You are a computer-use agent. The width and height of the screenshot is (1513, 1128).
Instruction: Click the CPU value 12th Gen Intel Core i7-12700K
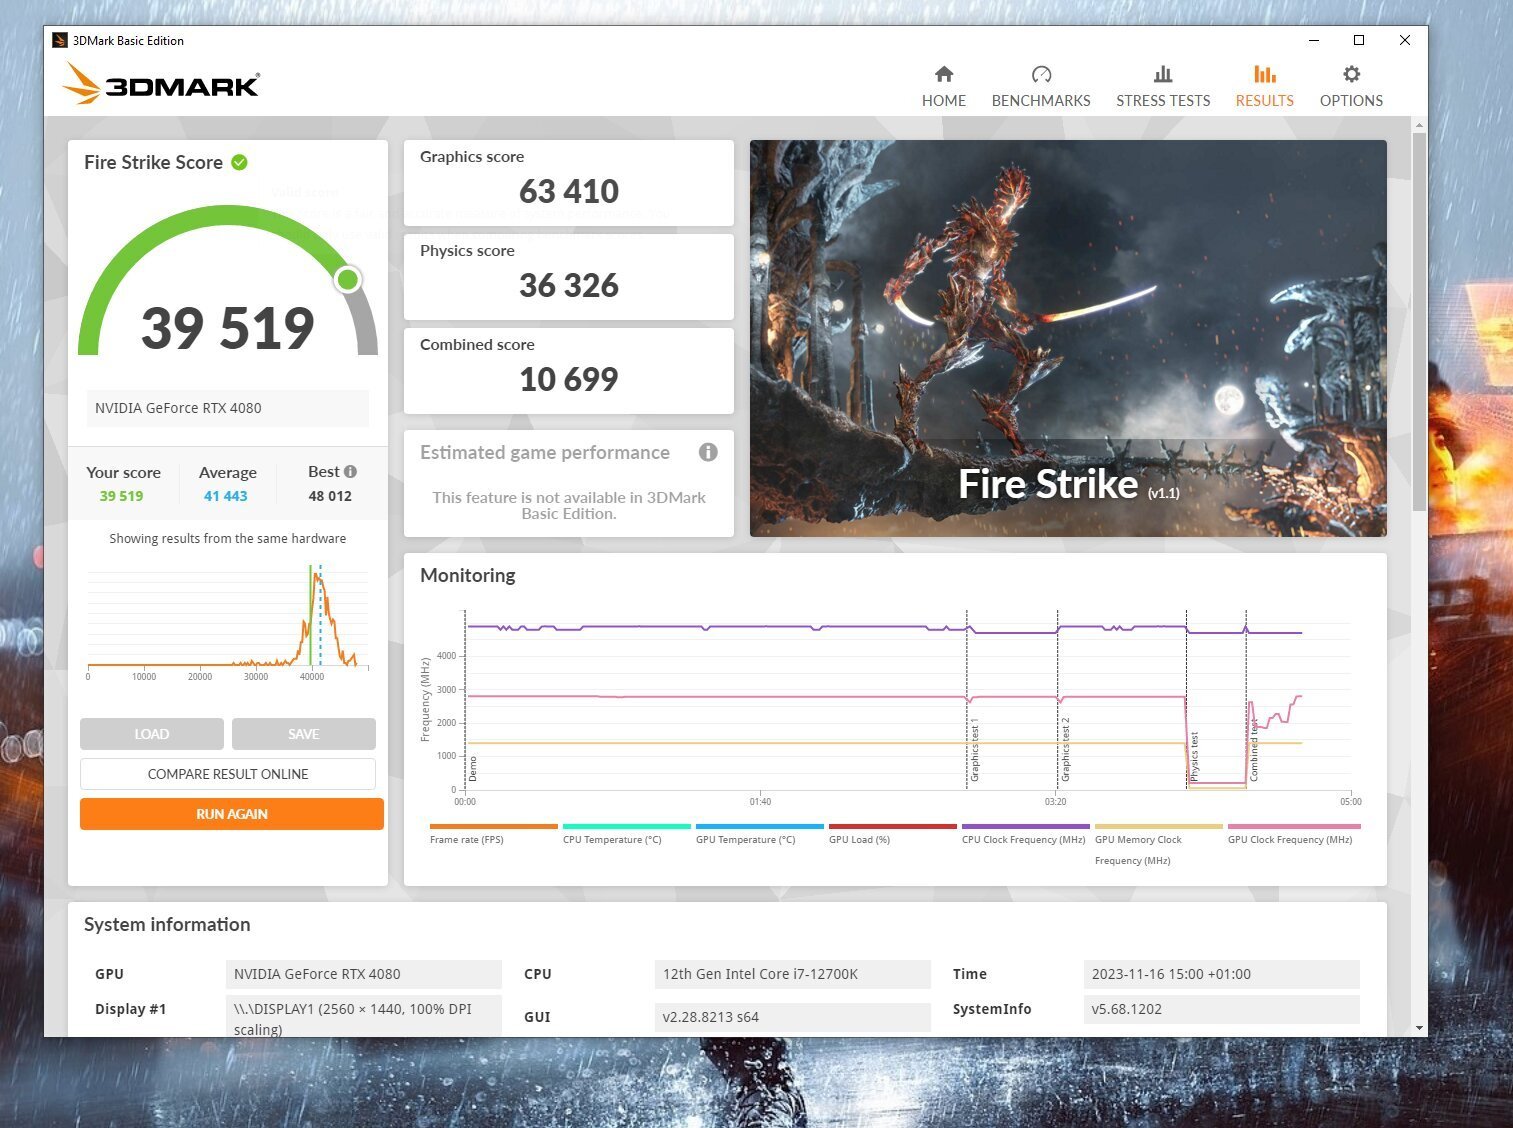pos(793,974)
